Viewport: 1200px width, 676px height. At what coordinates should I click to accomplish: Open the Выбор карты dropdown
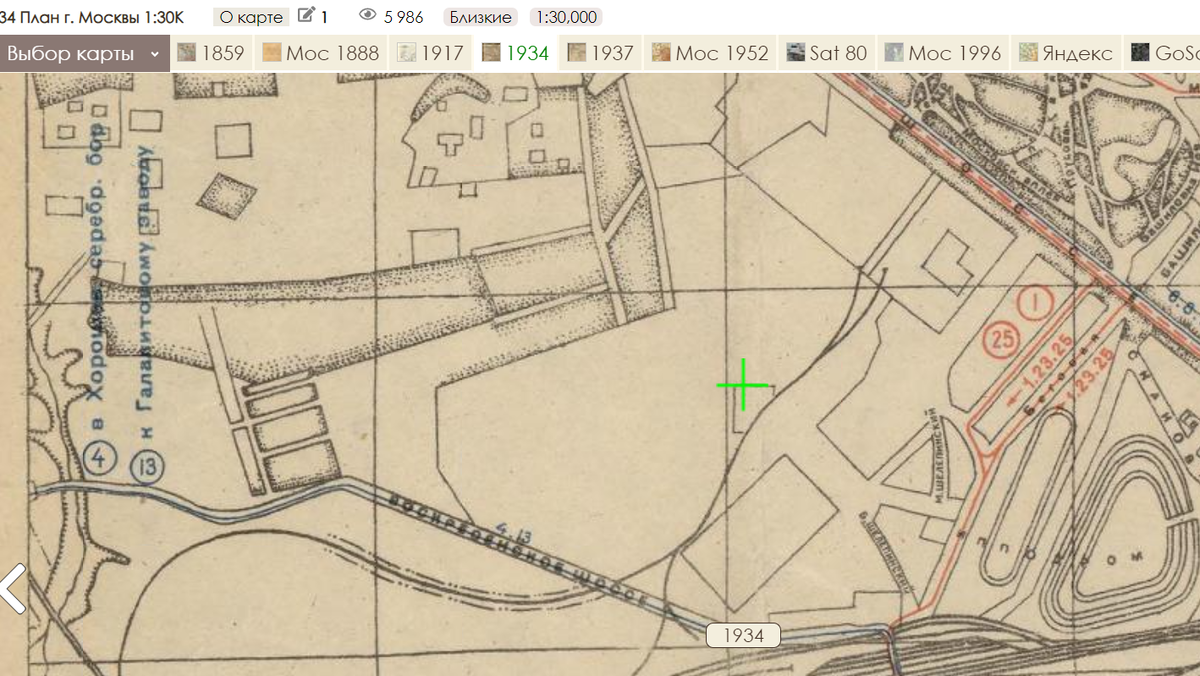[70, 51]
